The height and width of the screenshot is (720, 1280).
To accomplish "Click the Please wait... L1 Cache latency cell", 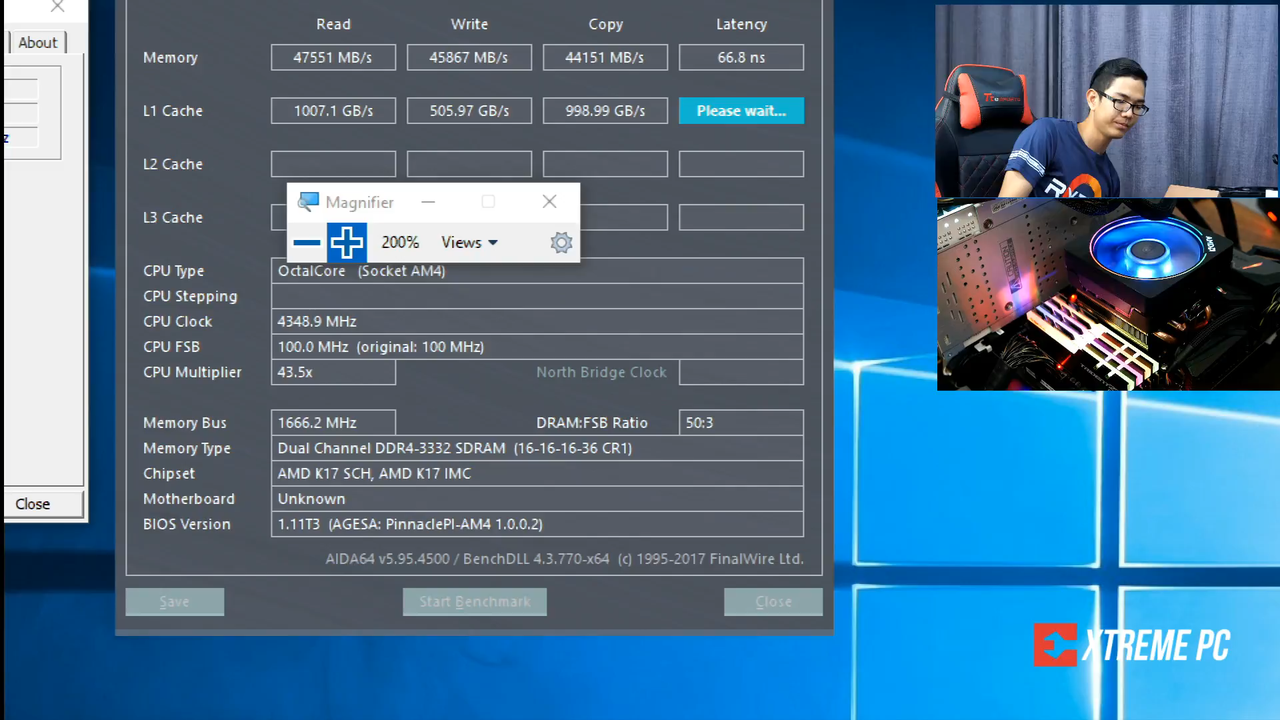I will coord(741,111).
